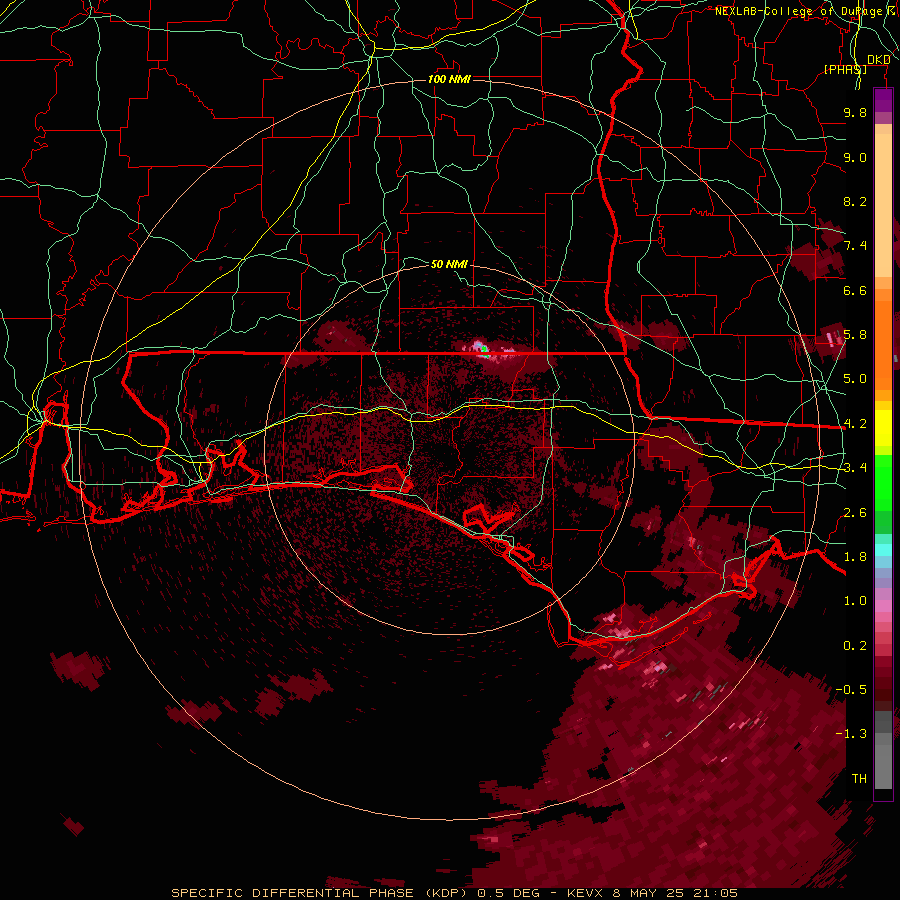
Task: Click the purple top segment of the color bar
Action: 883,101
